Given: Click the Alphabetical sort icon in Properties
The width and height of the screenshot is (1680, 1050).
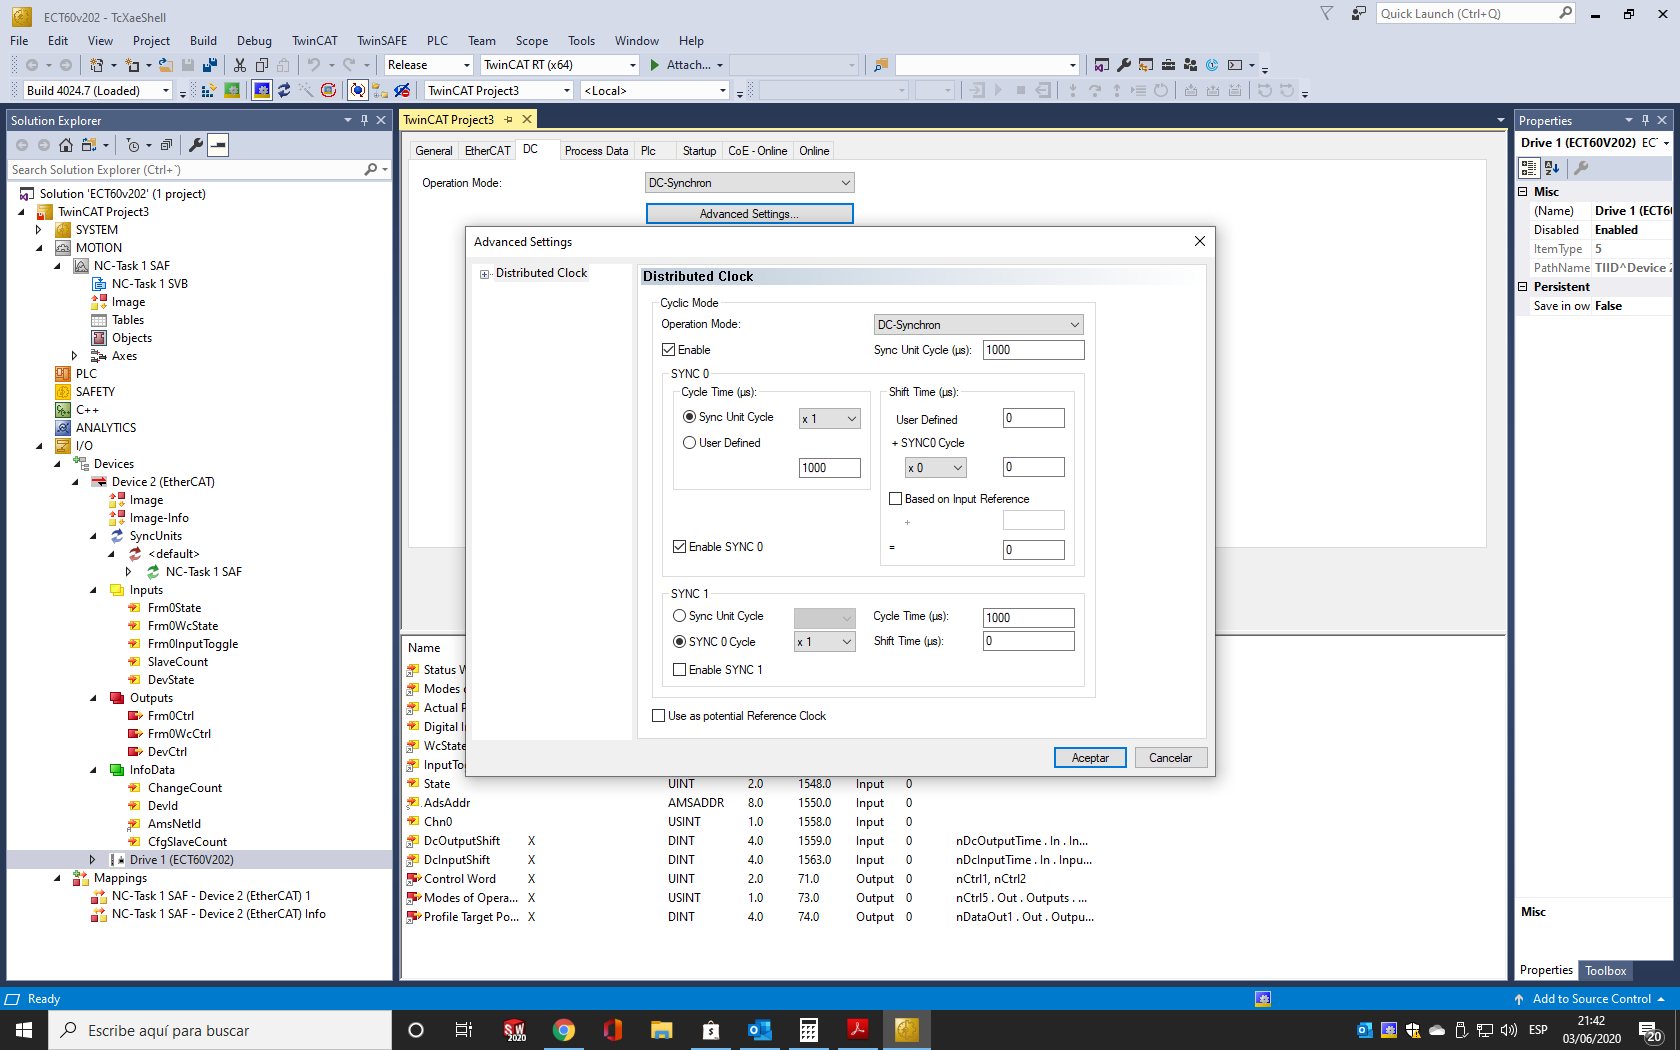Looking at the screenshot, I should click(x=1552, y=168).
